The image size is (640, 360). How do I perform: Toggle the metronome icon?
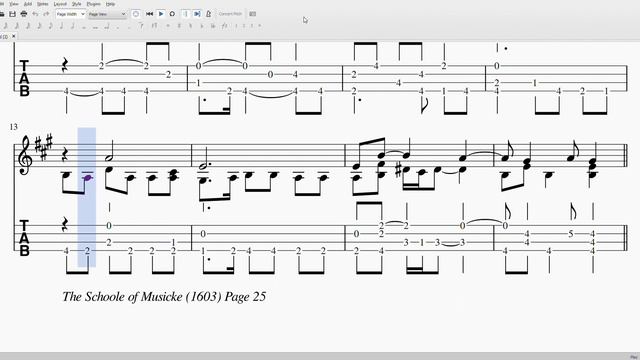[x=208, y=14]
